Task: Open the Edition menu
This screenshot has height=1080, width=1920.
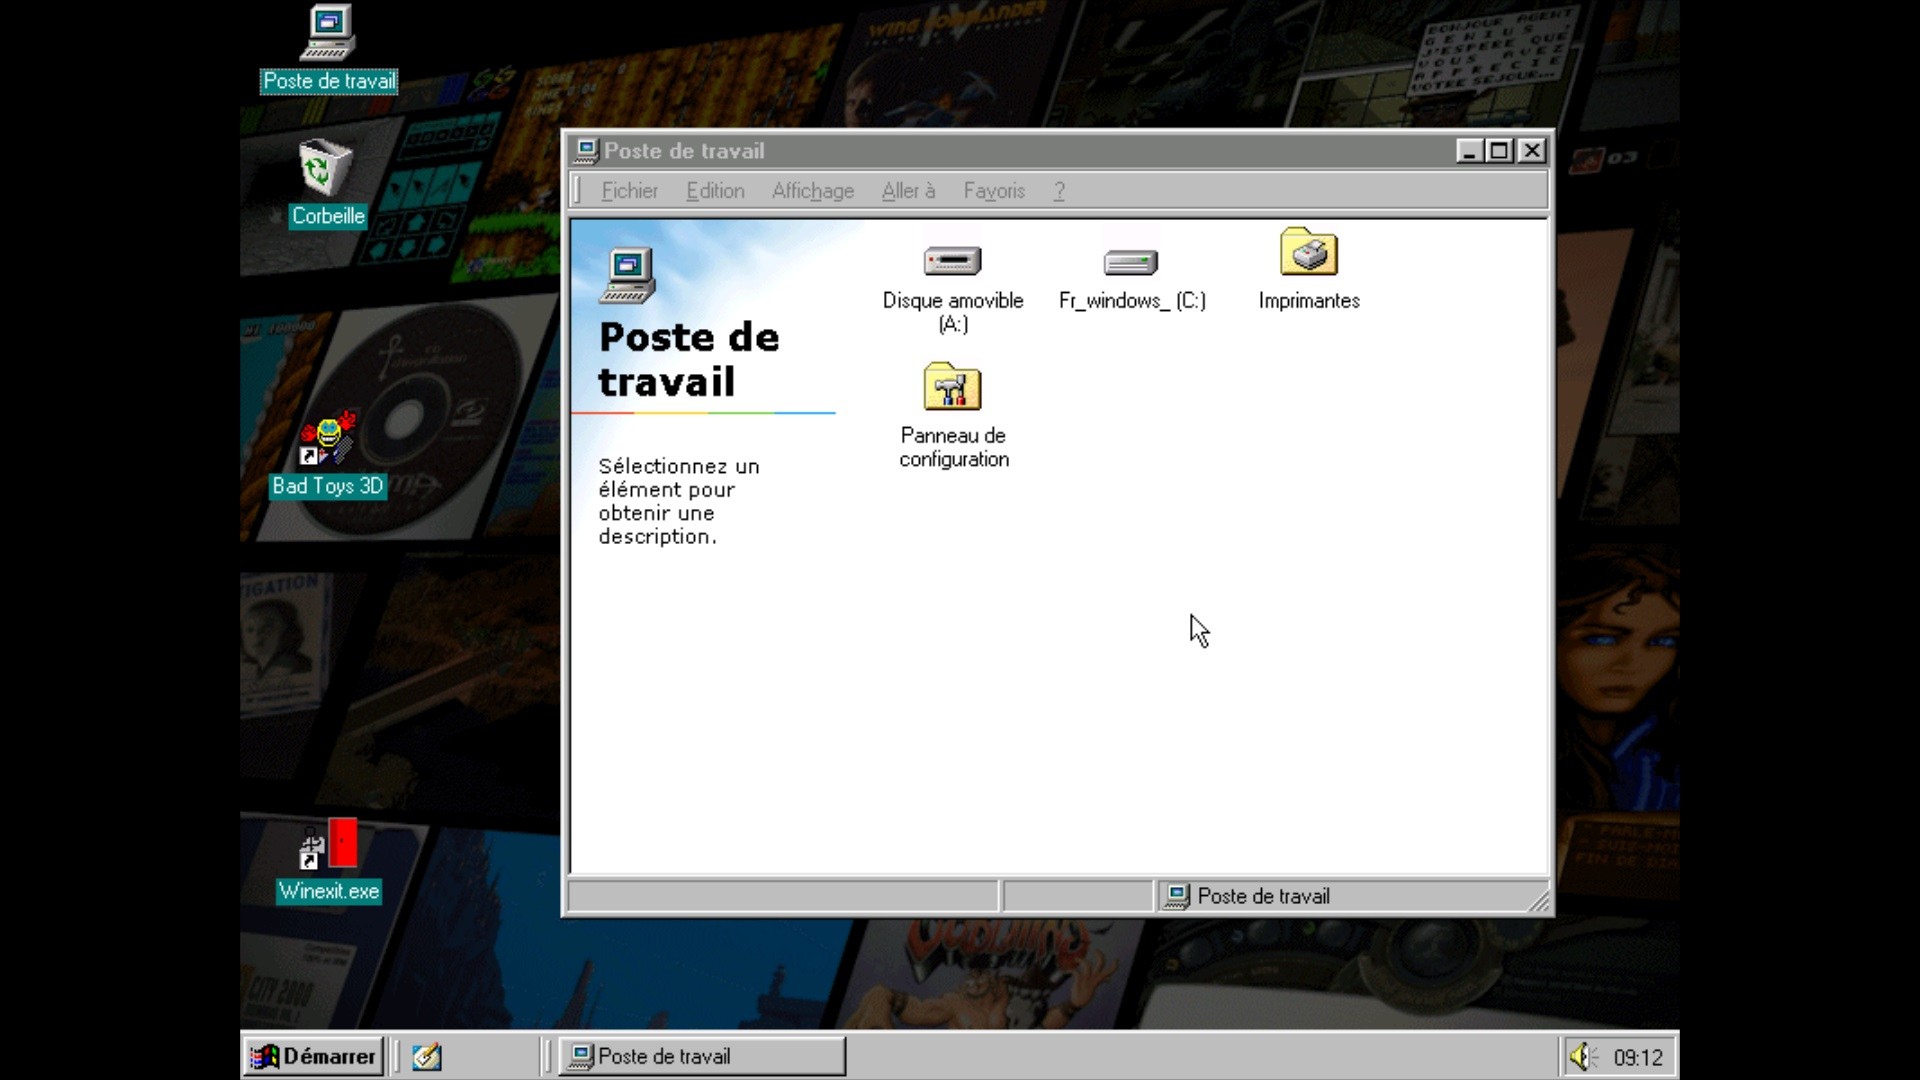Action: (715, 191)
